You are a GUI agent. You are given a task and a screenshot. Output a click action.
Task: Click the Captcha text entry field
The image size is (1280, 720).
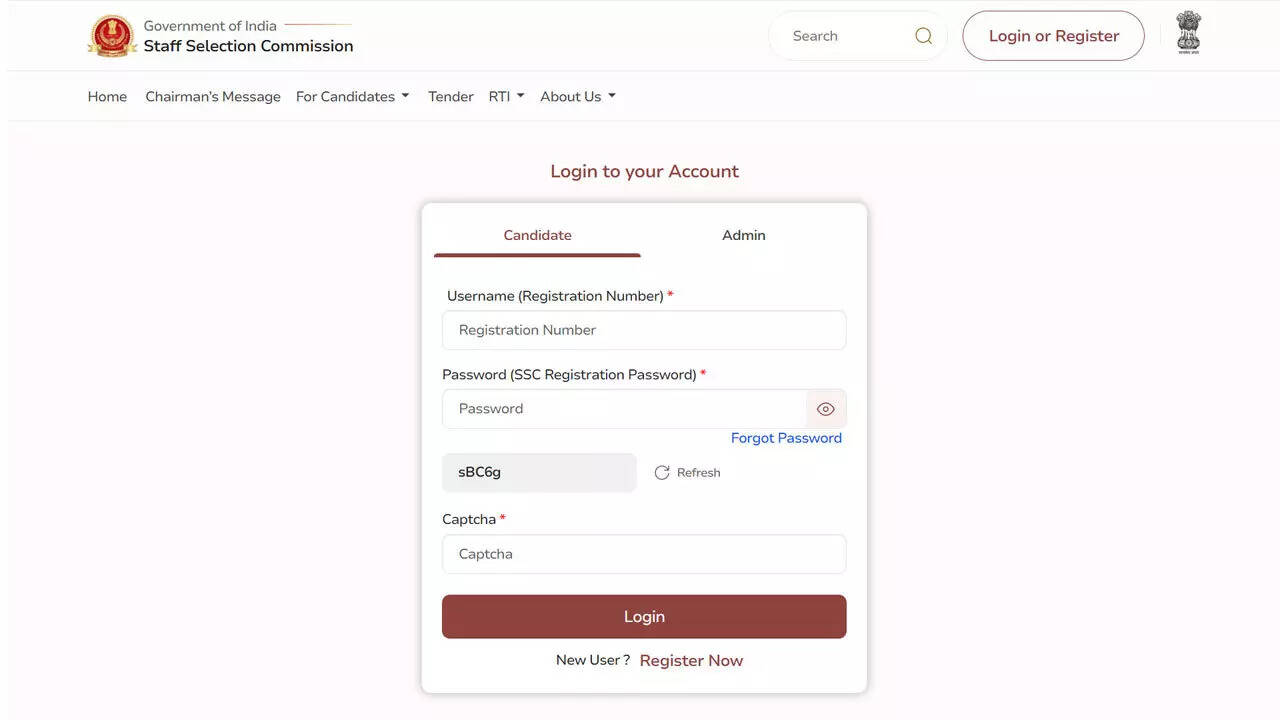(644, 554)
